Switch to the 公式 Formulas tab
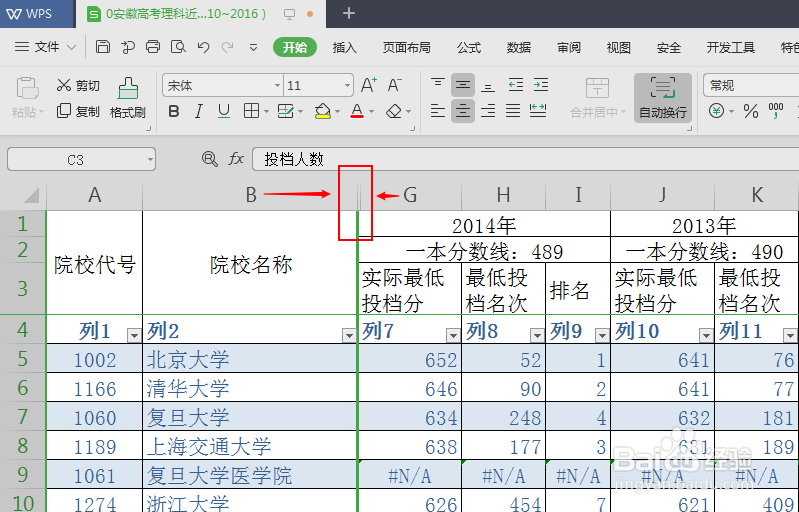This screenshot has height=512, width=799. [469, 47]
